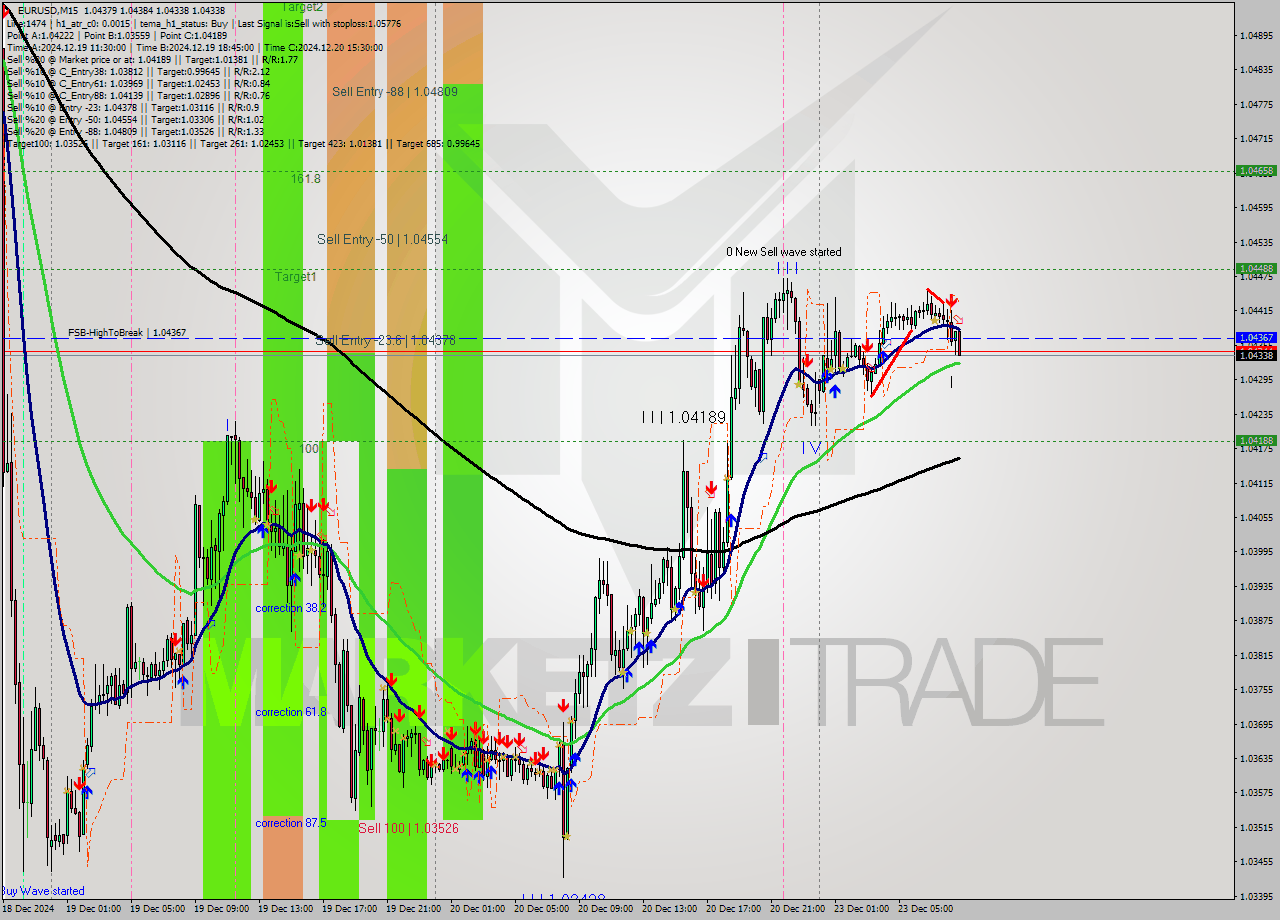Click the 'correction 61.8' label
The width and height of the screenshot is (1280, 920).
click(290, 712)
